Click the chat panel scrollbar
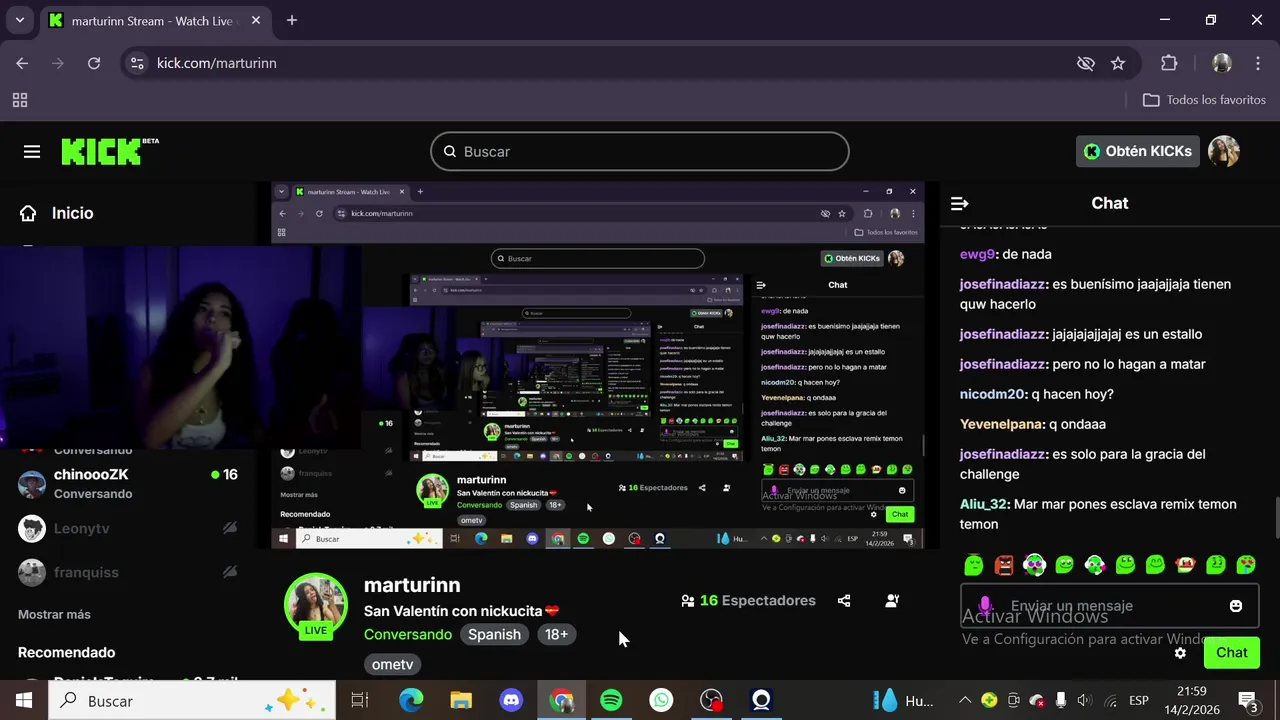This screenshot has width=1280, height=720. point(1277,517)
